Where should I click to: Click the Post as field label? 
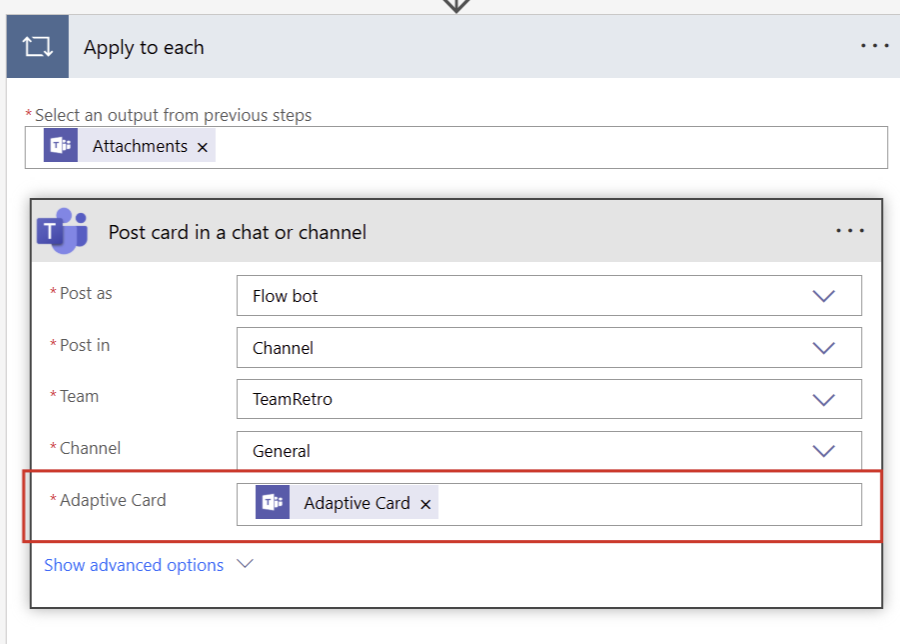[86, 293]
